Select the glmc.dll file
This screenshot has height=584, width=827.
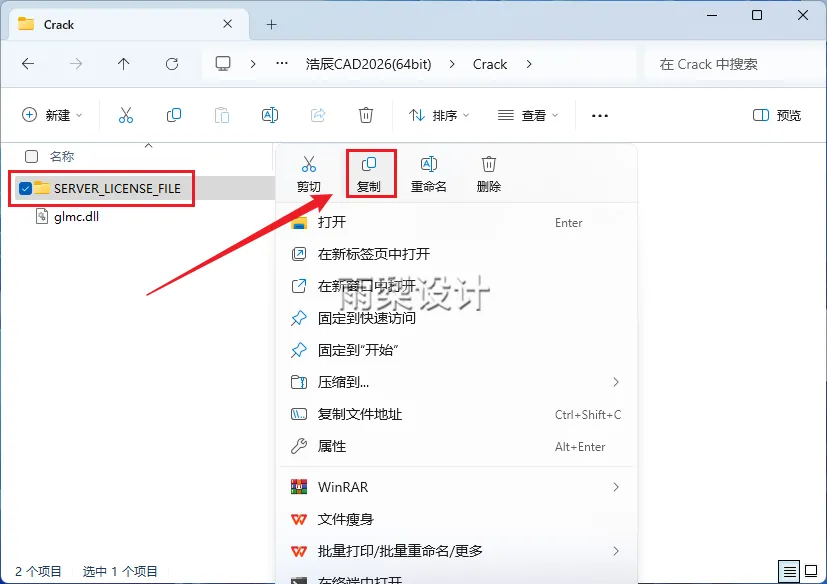tap(76, 216)
